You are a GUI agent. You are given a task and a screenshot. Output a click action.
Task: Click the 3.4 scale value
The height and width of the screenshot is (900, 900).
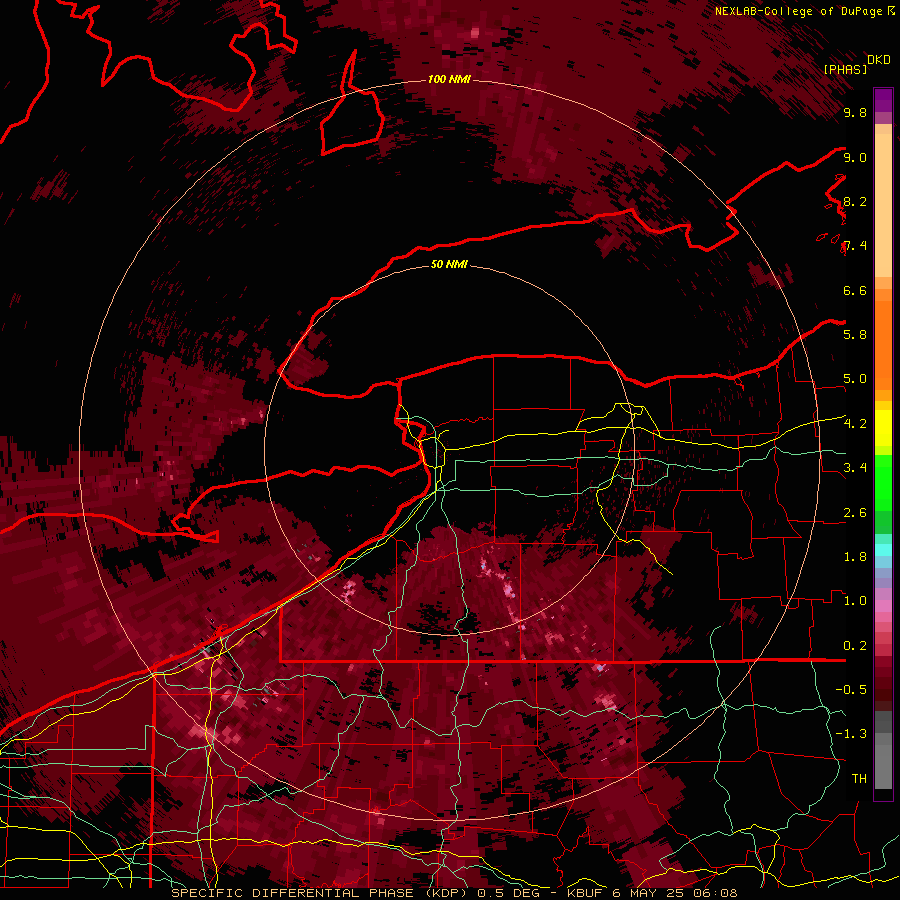[x=855, y=468]
